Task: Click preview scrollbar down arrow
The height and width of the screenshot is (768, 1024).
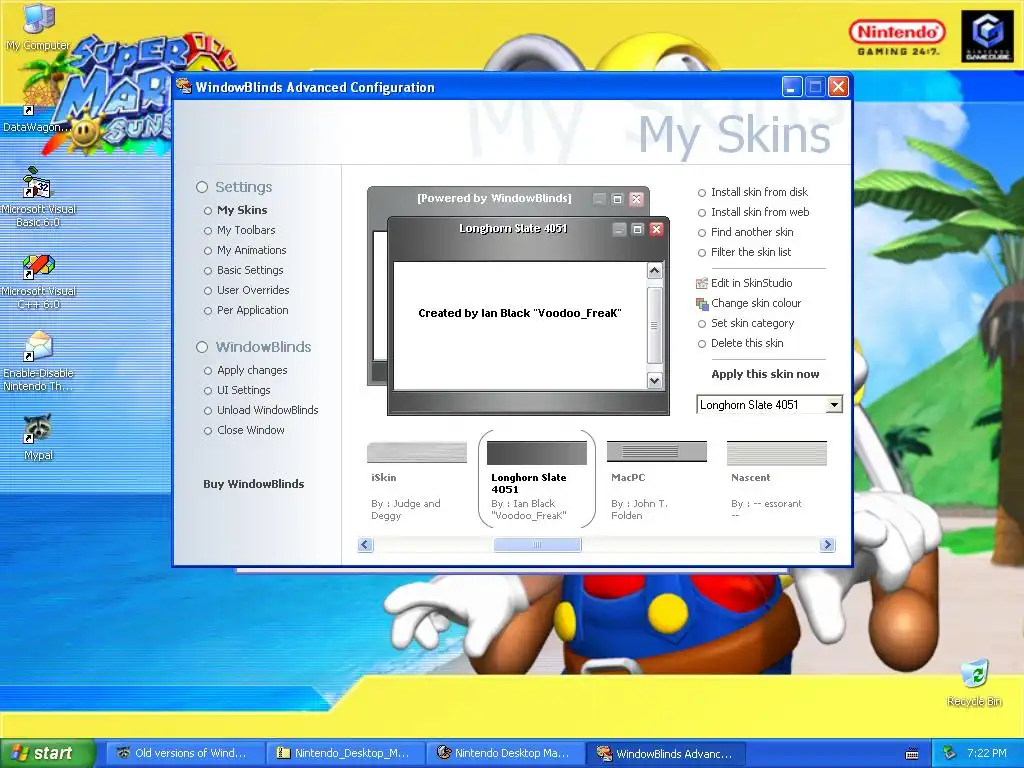Action: [654, 380]
